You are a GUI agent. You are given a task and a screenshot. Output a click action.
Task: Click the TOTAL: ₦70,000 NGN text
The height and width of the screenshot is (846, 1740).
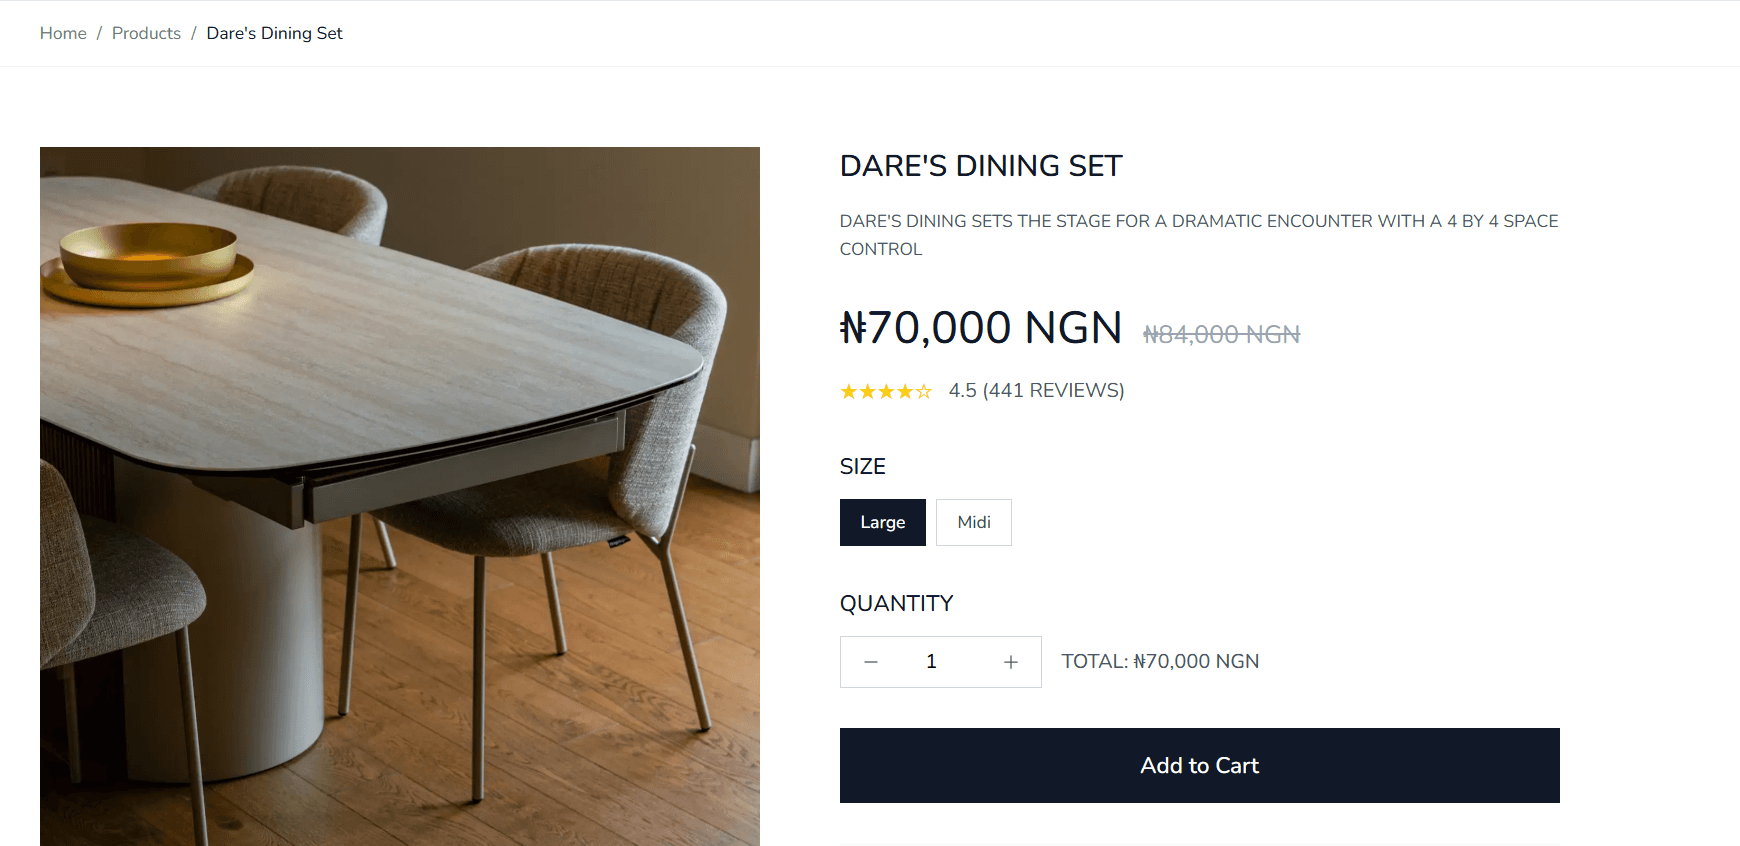[x=1160, y=662]
